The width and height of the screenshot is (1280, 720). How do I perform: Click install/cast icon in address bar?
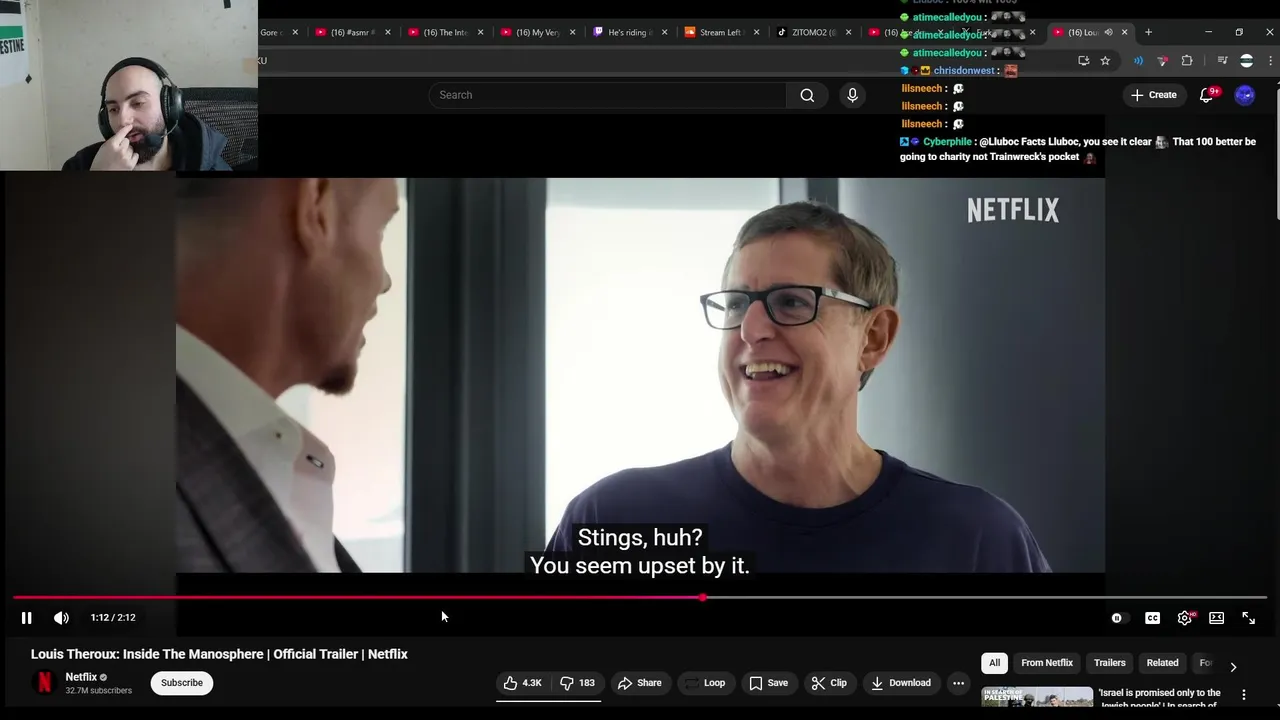point(1083,61)
